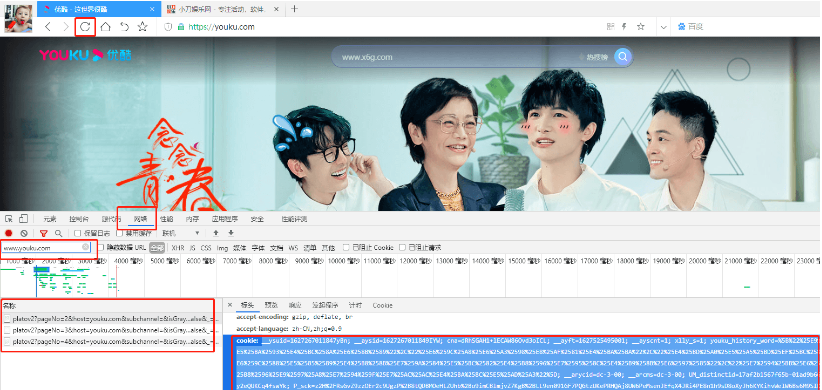
Task: Click the export HAR download arrow icon
Action: point(231,233)
